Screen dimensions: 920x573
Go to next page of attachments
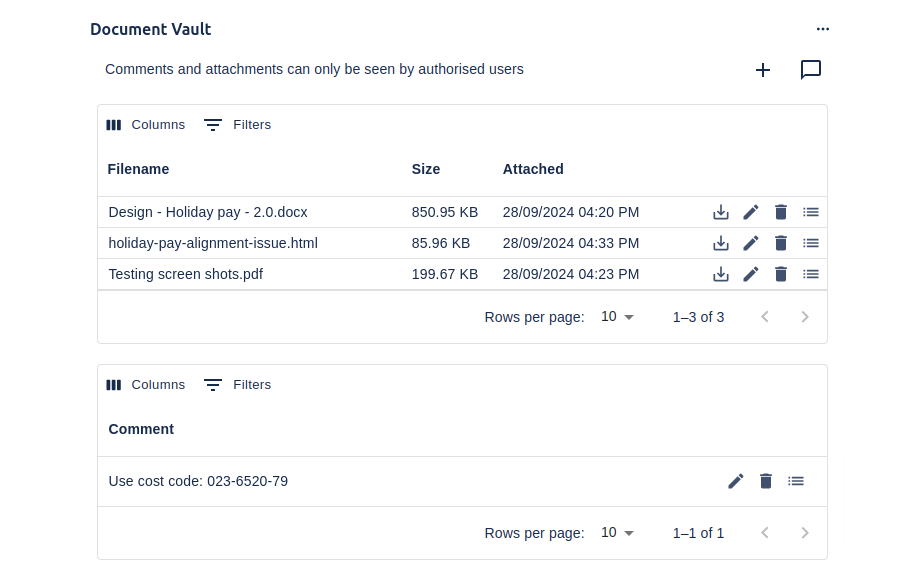tap(805, 317)
